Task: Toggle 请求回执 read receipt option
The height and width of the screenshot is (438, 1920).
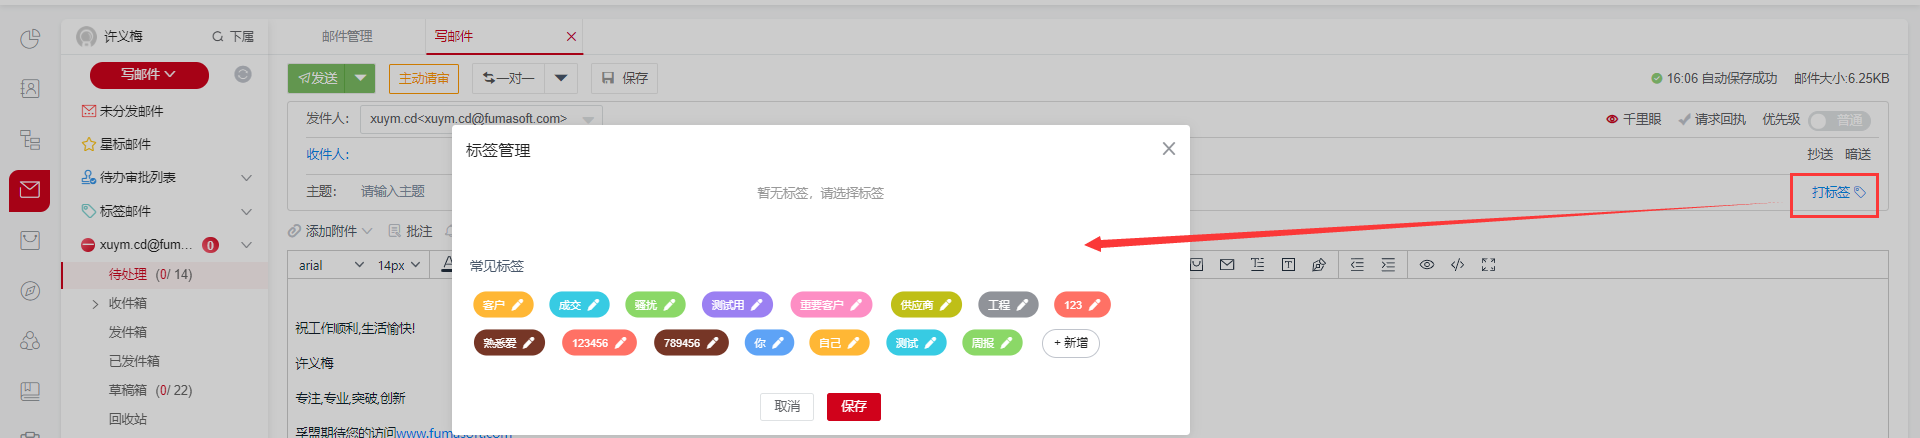Action: click(1712, 120)
